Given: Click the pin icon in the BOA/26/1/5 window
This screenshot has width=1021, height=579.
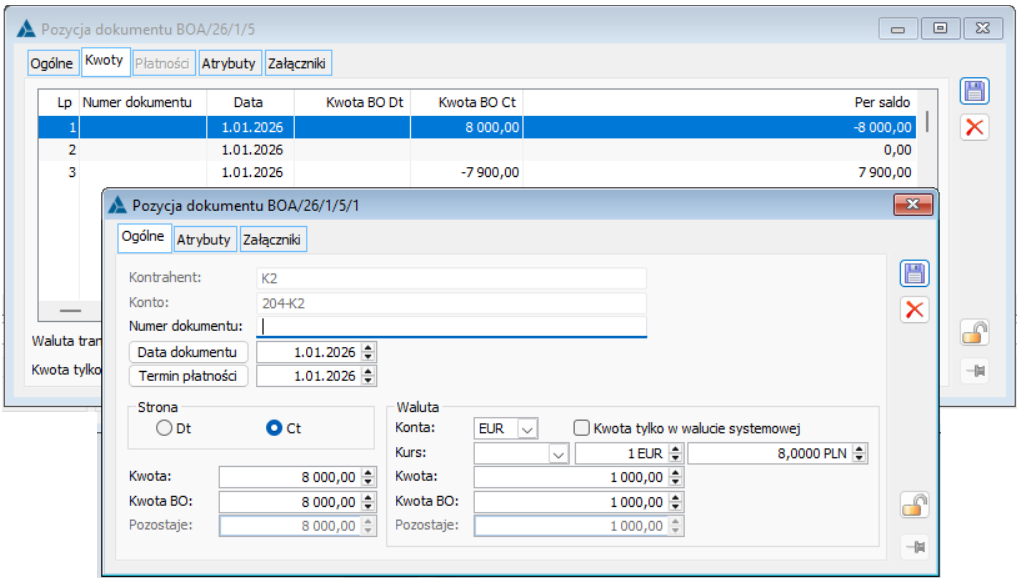Looking at the screenshot, I should point(975,371).
